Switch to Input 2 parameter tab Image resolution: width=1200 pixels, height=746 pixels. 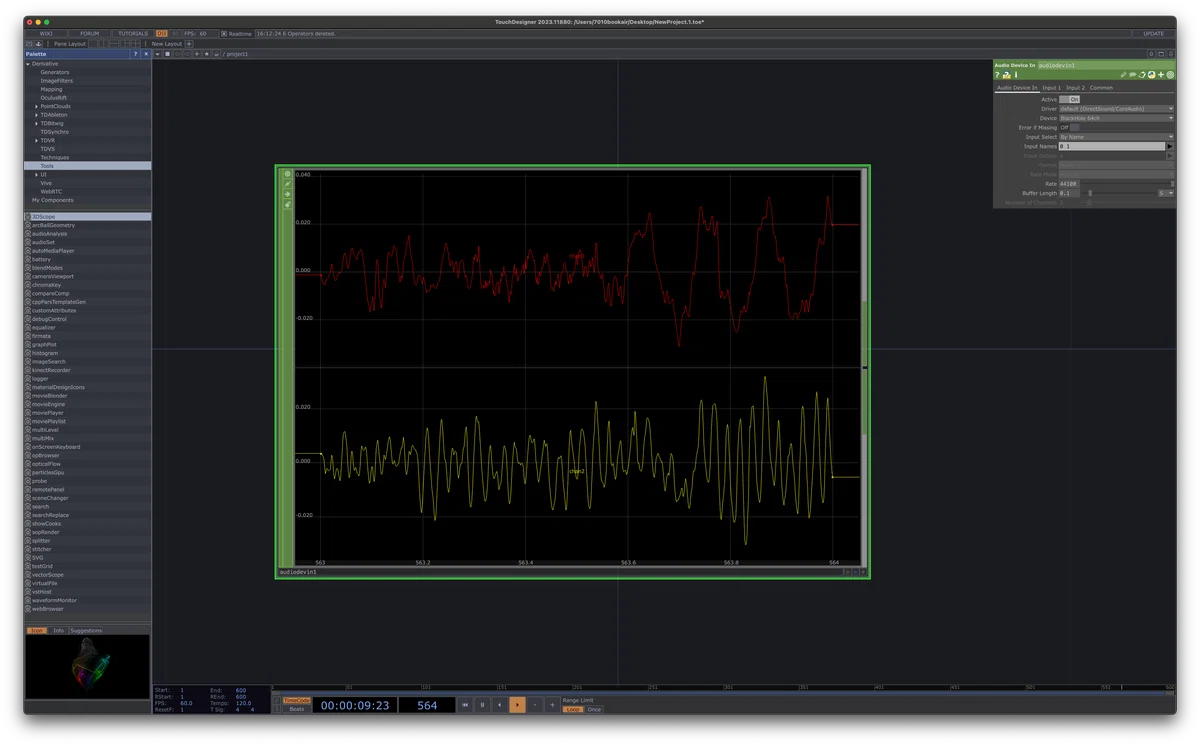1075,88
